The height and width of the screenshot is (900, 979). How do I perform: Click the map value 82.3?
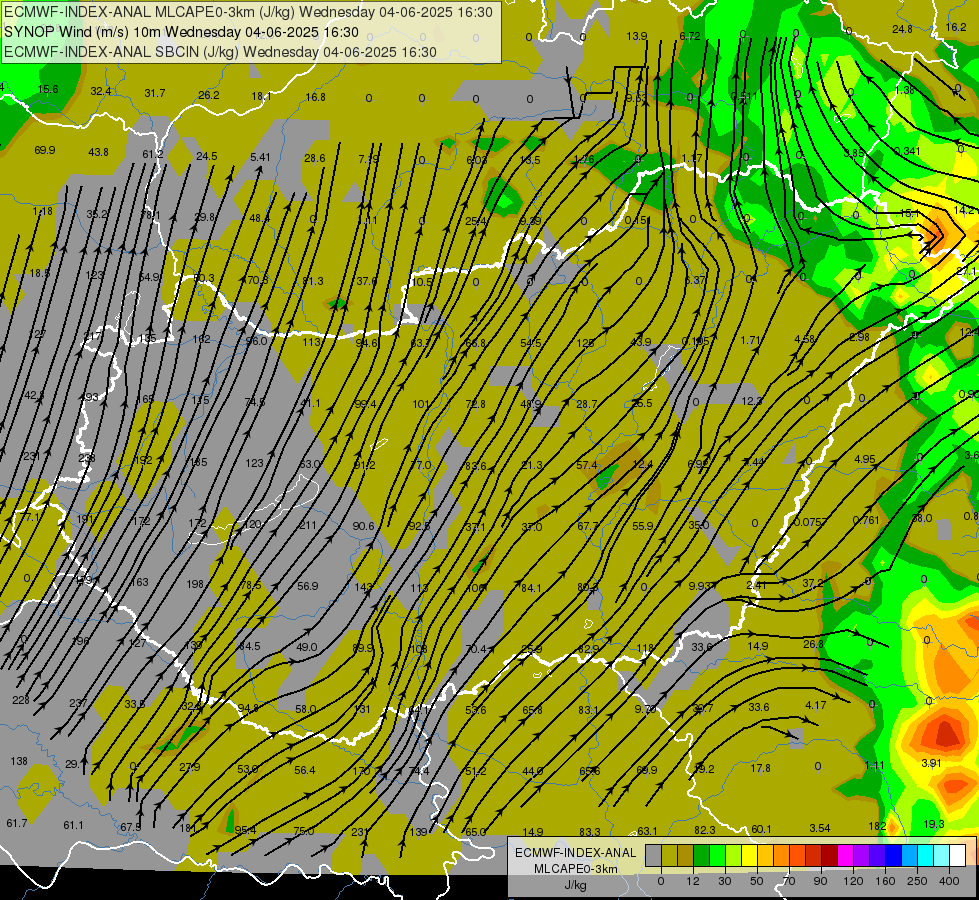(704, 830)
